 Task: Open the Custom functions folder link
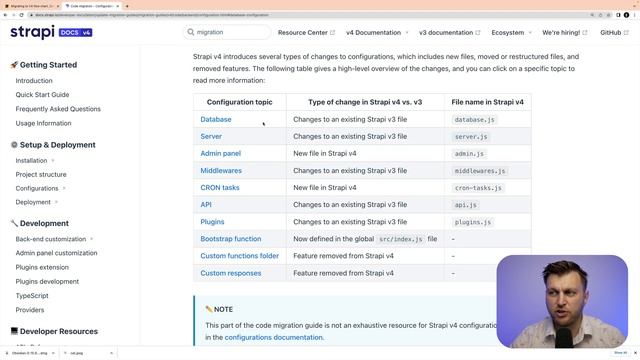(x=240, y=256)
